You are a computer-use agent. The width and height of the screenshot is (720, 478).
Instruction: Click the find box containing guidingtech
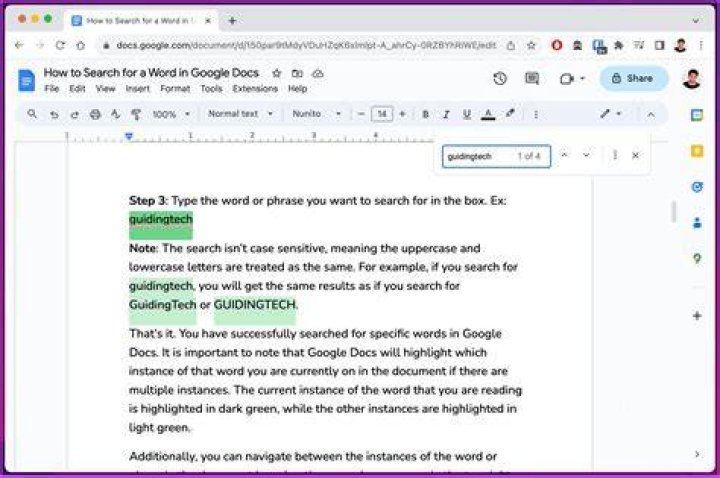[x=496, y=156]
